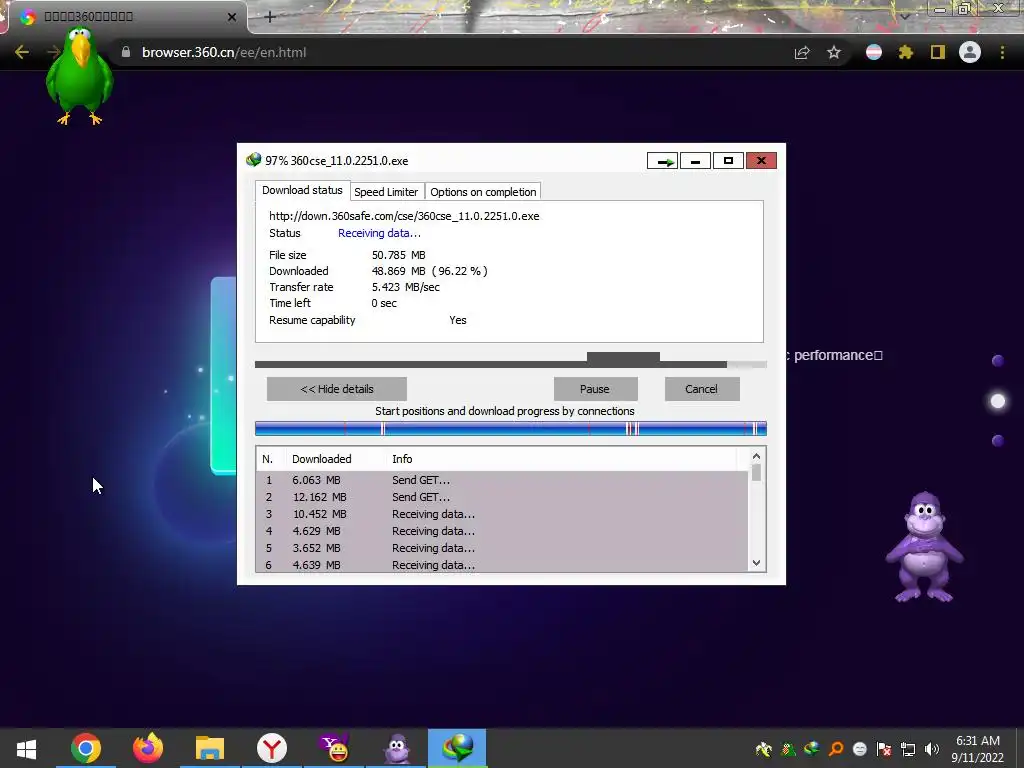This screenshot has height=768, width=1024.
Task: Open the Options on completion tab
Action: (x=483, y=192)
